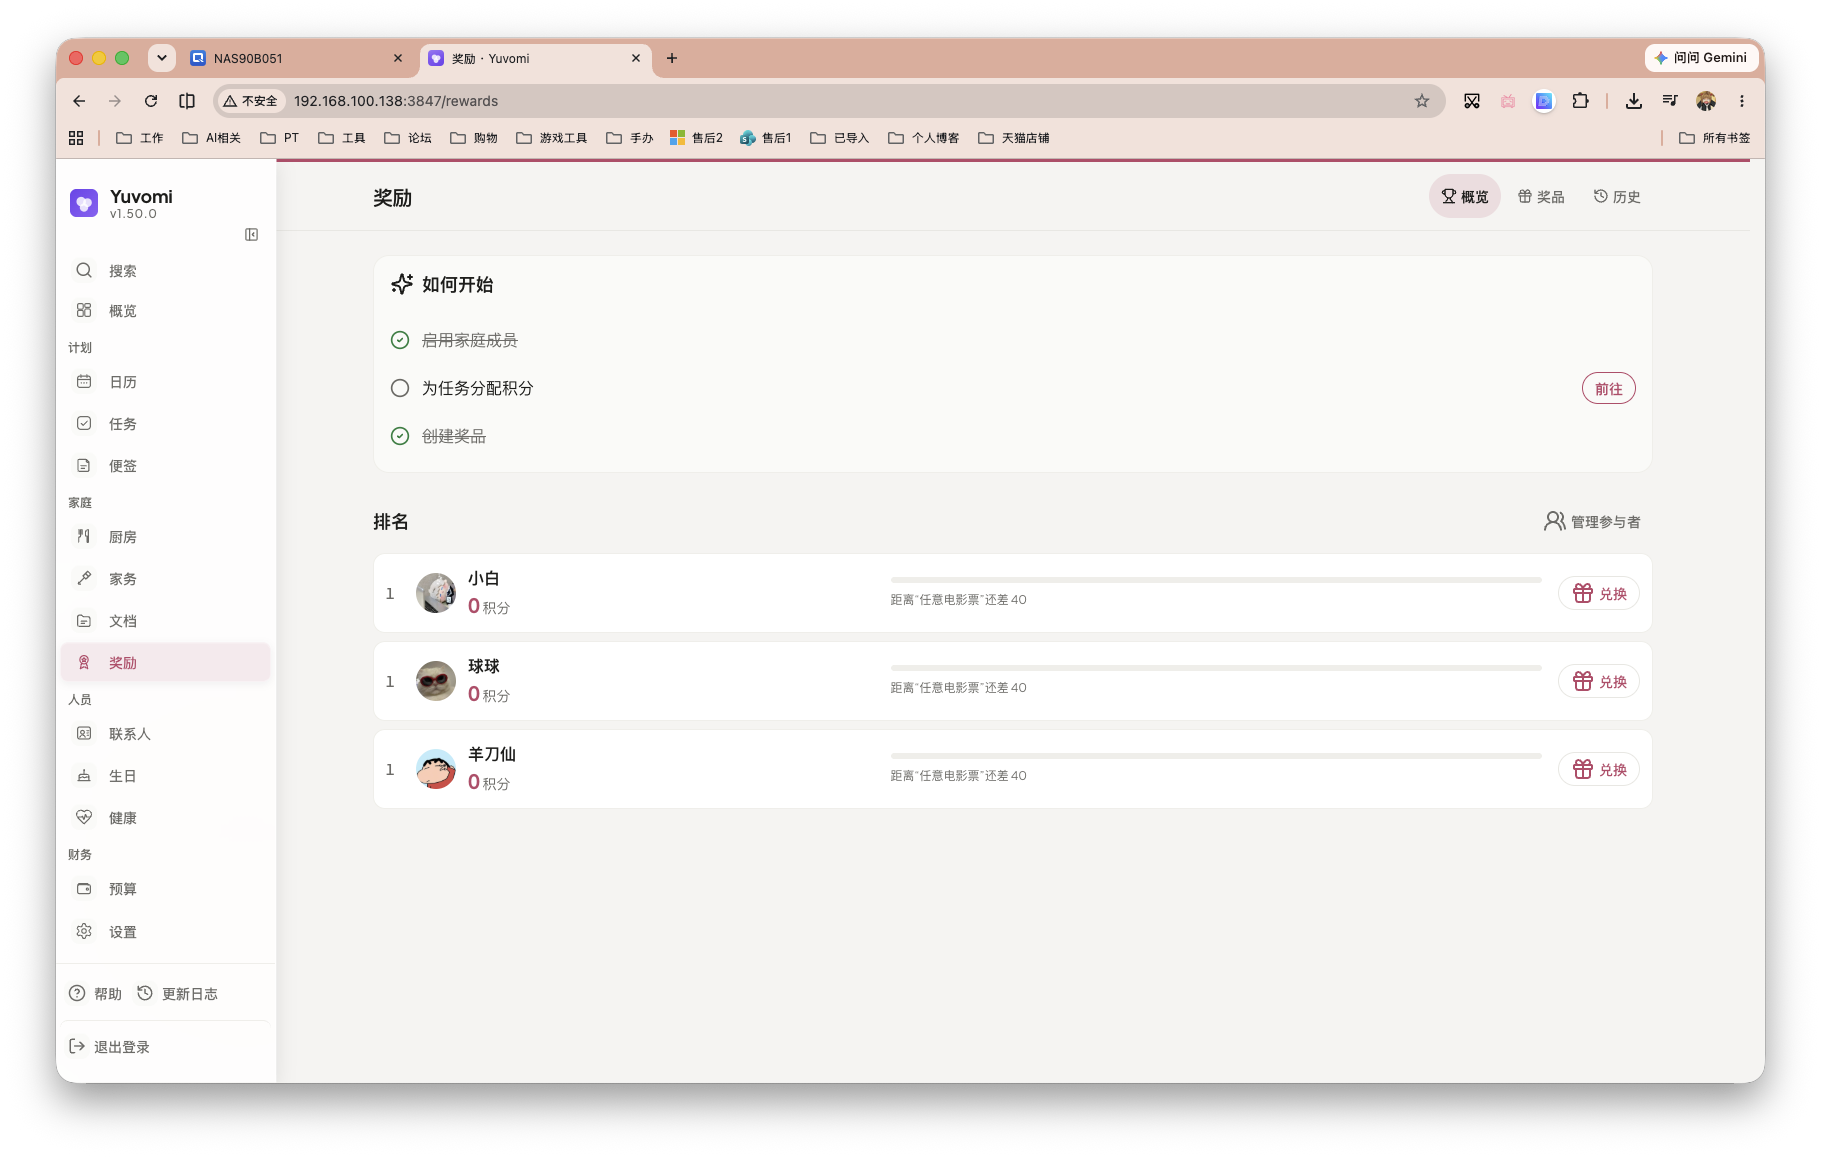The width and height of the screenshot is (1821, 1157).
Task: Click 兑换 button for 球球
Action: tap(1599, 681)
